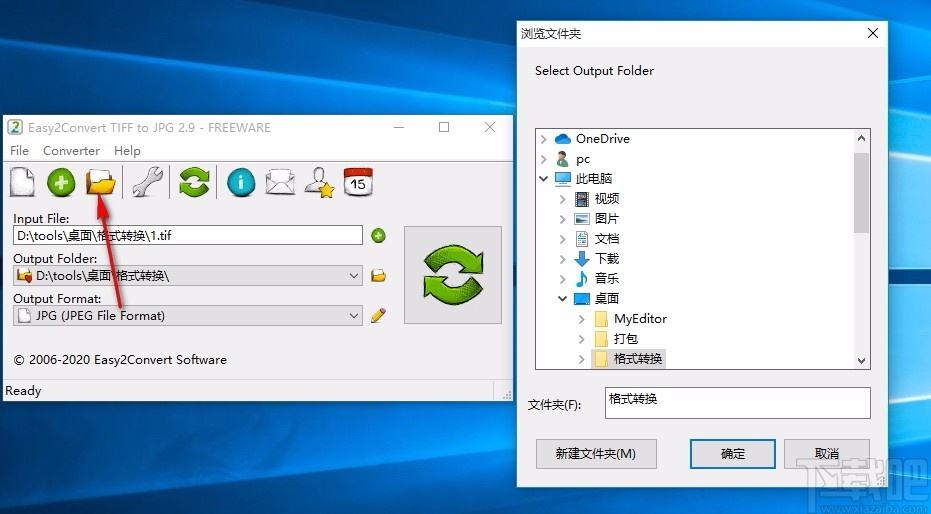Viewport: 931px width, 514px height.
Task: Click the Easy2Convert title bar app icon
Action: click(15, 127)
